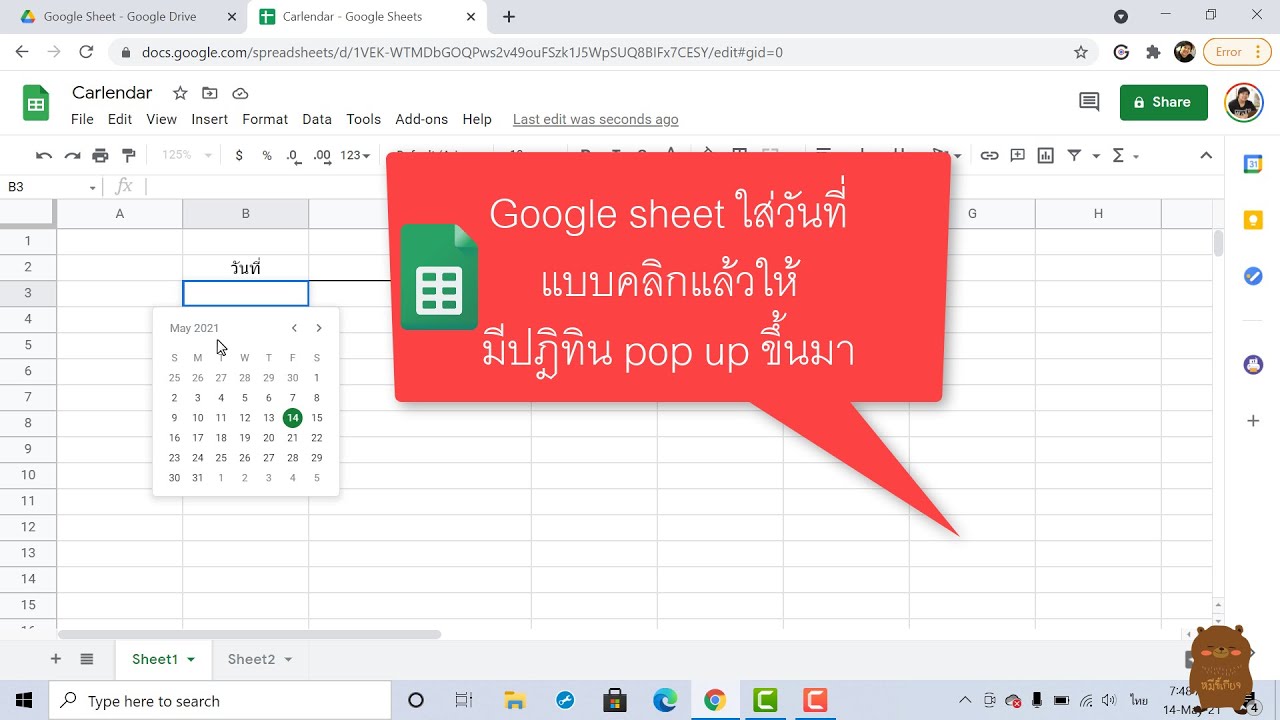Open Google Tasks side panel

coord(1253,277)
